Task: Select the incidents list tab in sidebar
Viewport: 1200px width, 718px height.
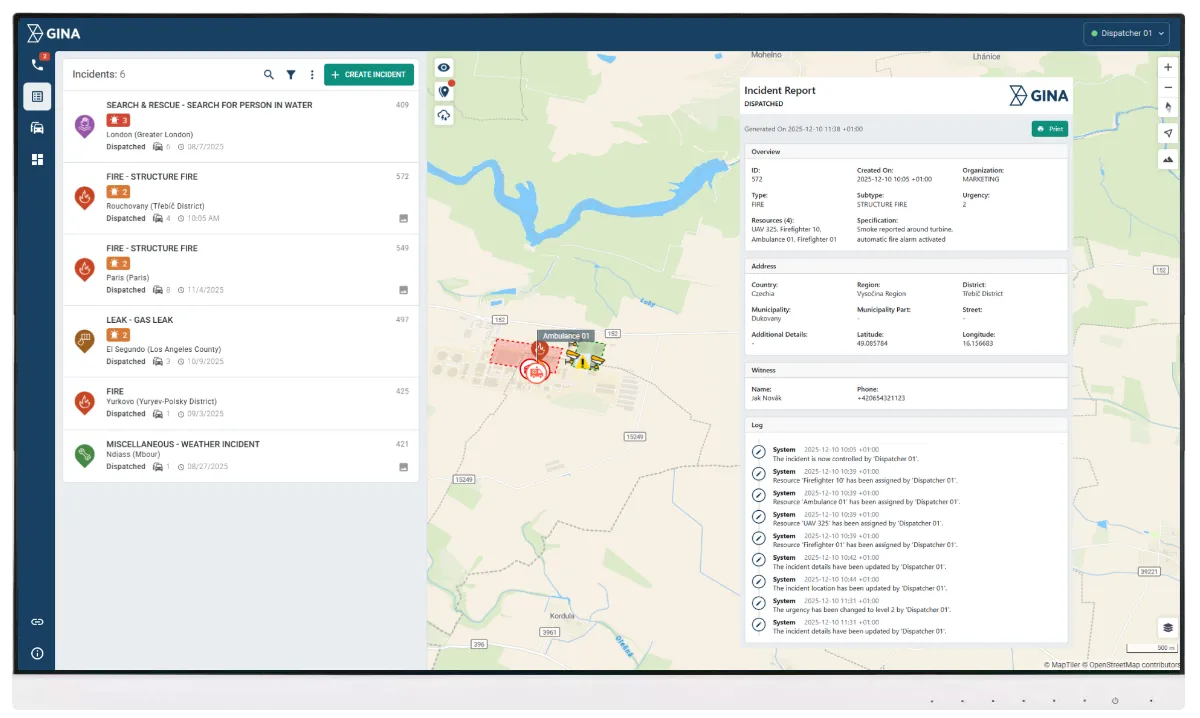Action: click(x=38, y=97)
